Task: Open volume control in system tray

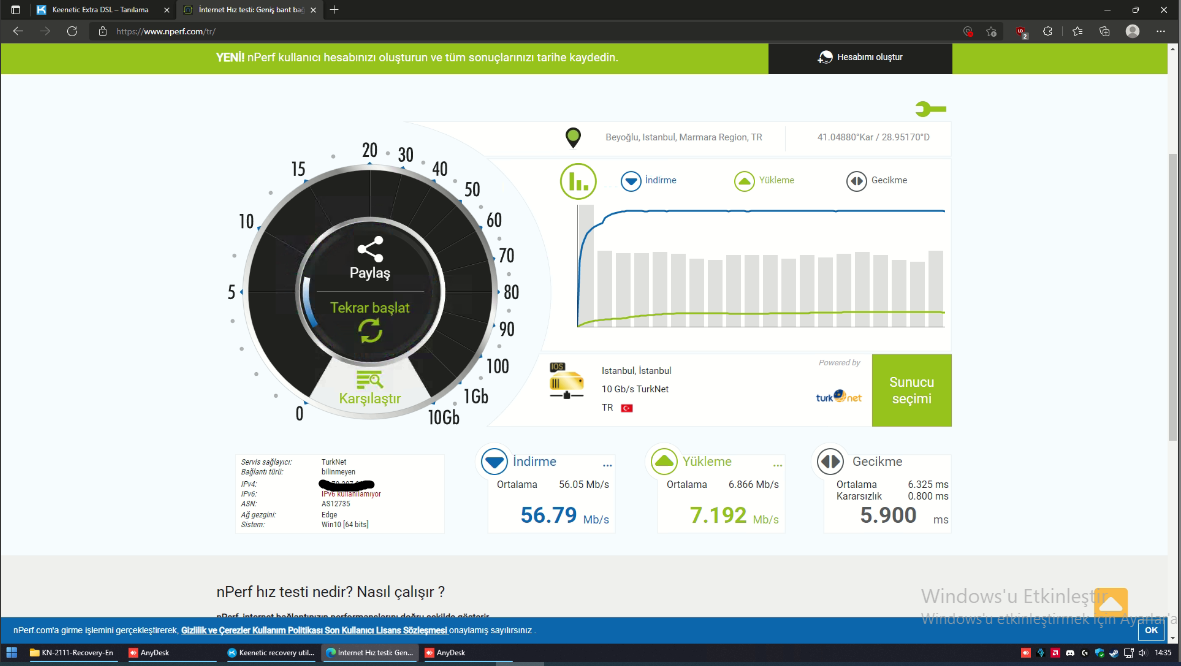Action: click(1143, 652)
